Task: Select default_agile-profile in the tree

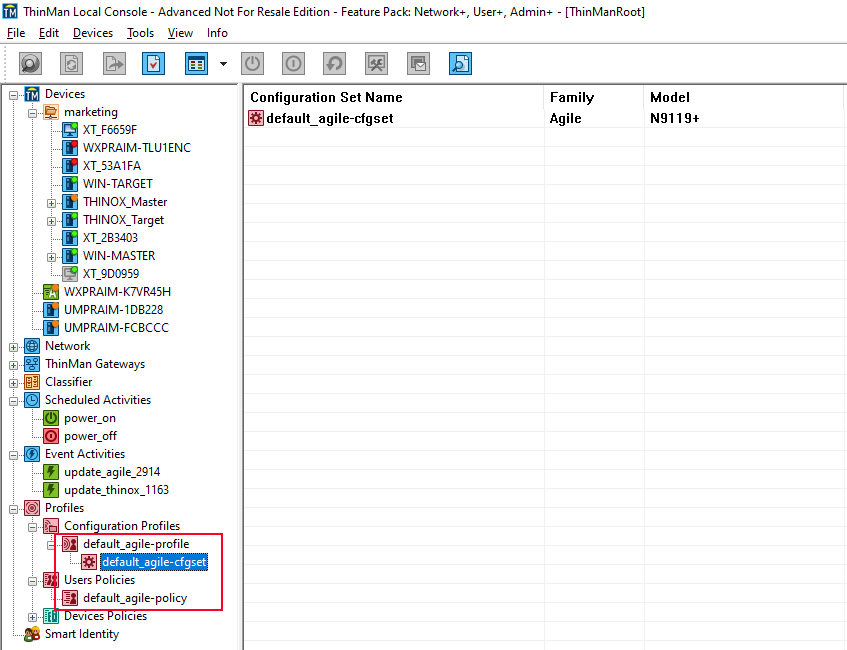Action: pyautogui.click(x=136, y=544)
